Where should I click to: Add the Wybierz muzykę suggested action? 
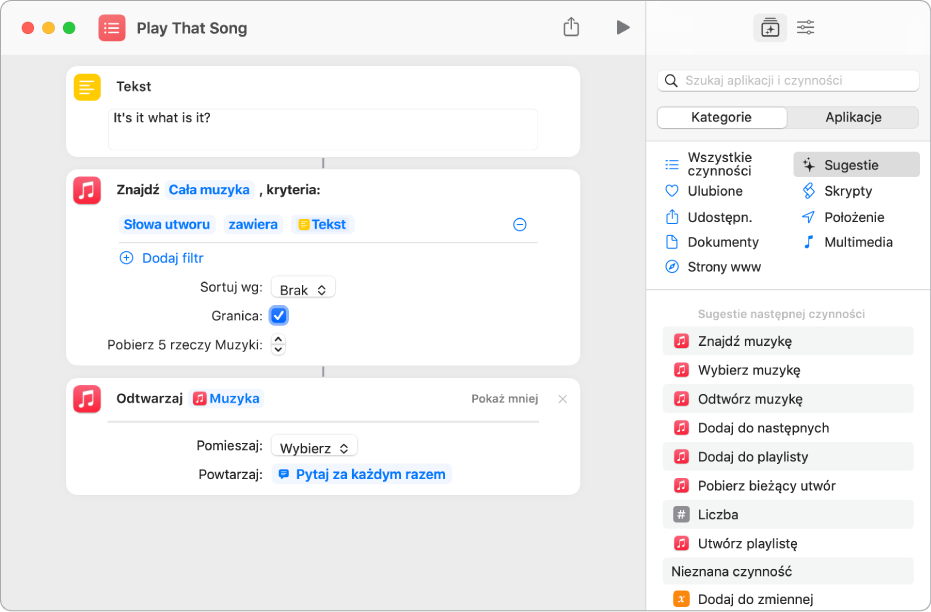click(788, 370)
